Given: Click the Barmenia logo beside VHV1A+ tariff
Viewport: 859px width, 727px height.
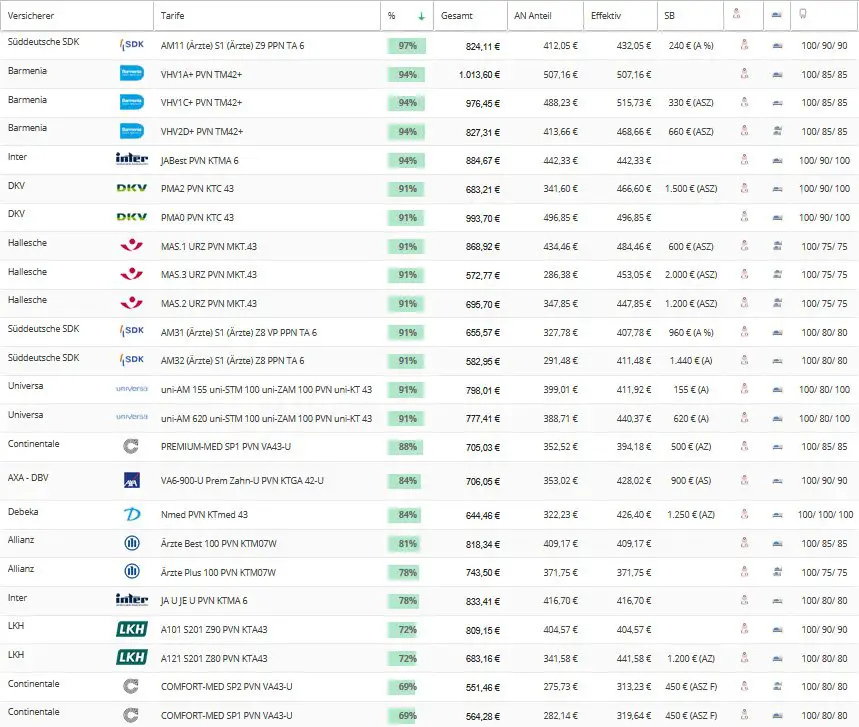Looking at the screenshot, I should 131,73.
